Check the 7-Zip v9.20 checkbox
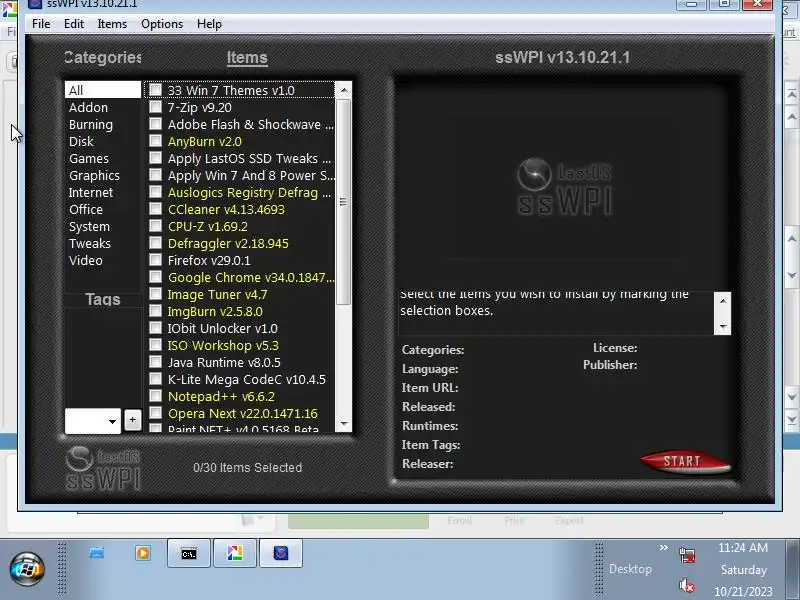The width and height of the screenshot is (800, 600). click(156, 107)
